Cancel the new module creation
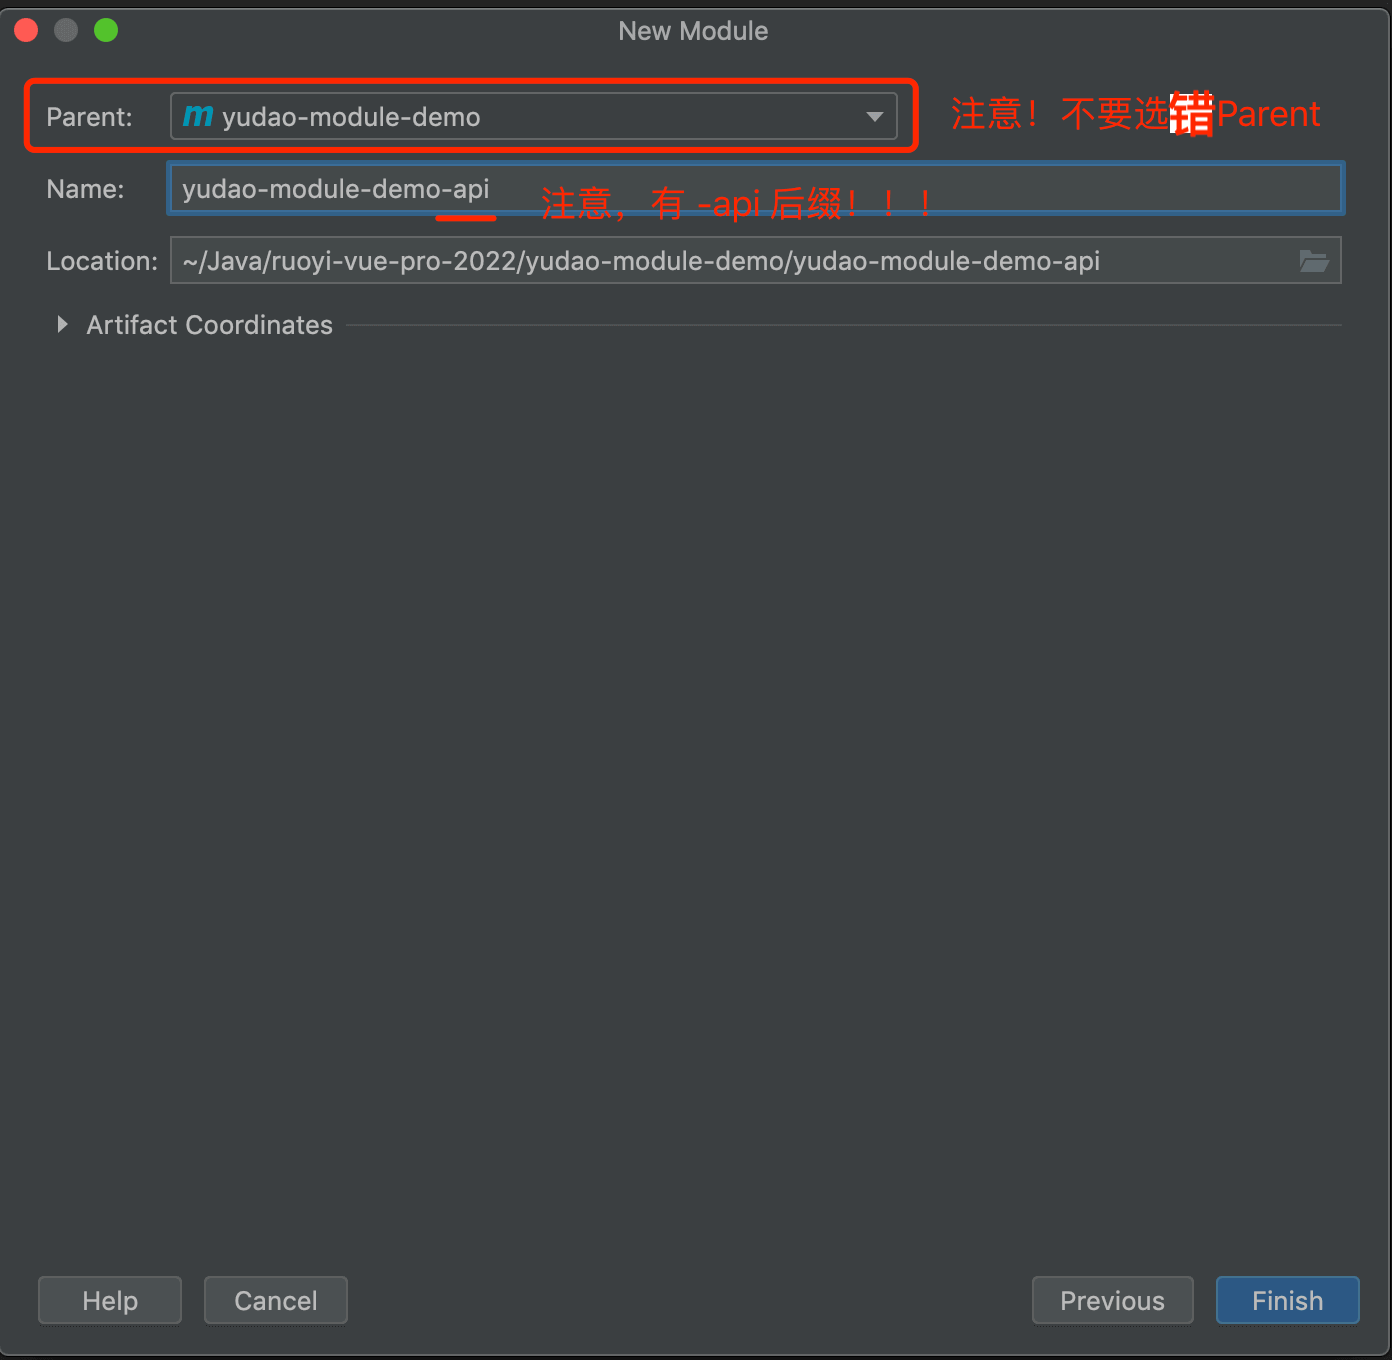 275,1300
